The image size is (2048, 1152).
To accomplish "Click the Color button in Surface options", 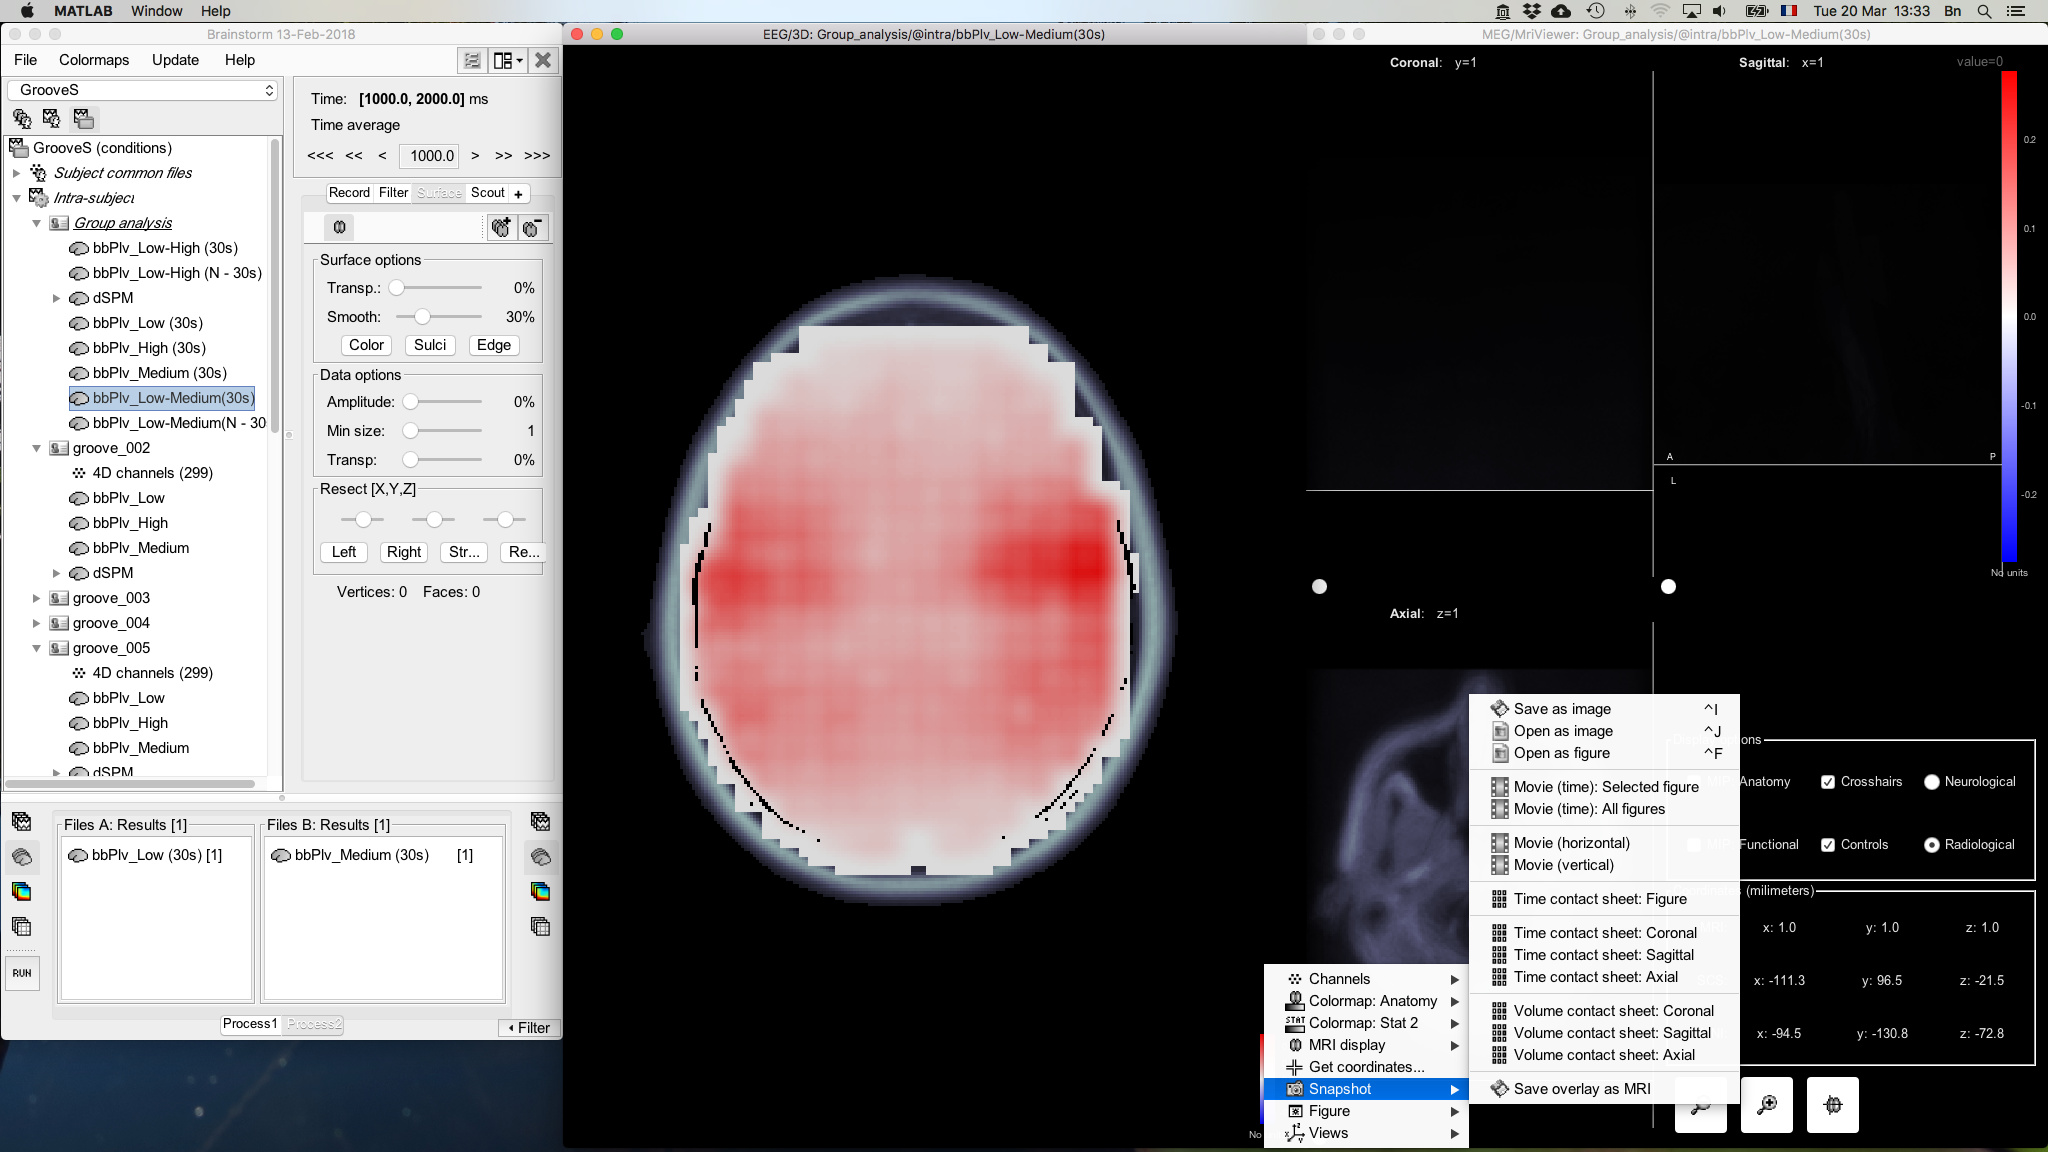I will coord(366,345).
